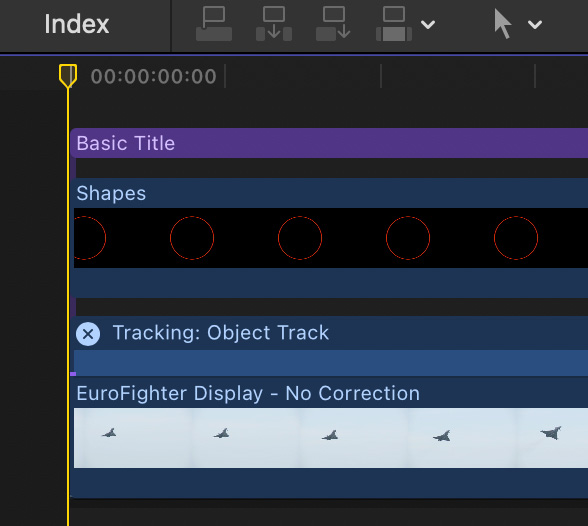Click the first EuroFighter jet thumbnail
588x526 pixels.
coord(109,433)
